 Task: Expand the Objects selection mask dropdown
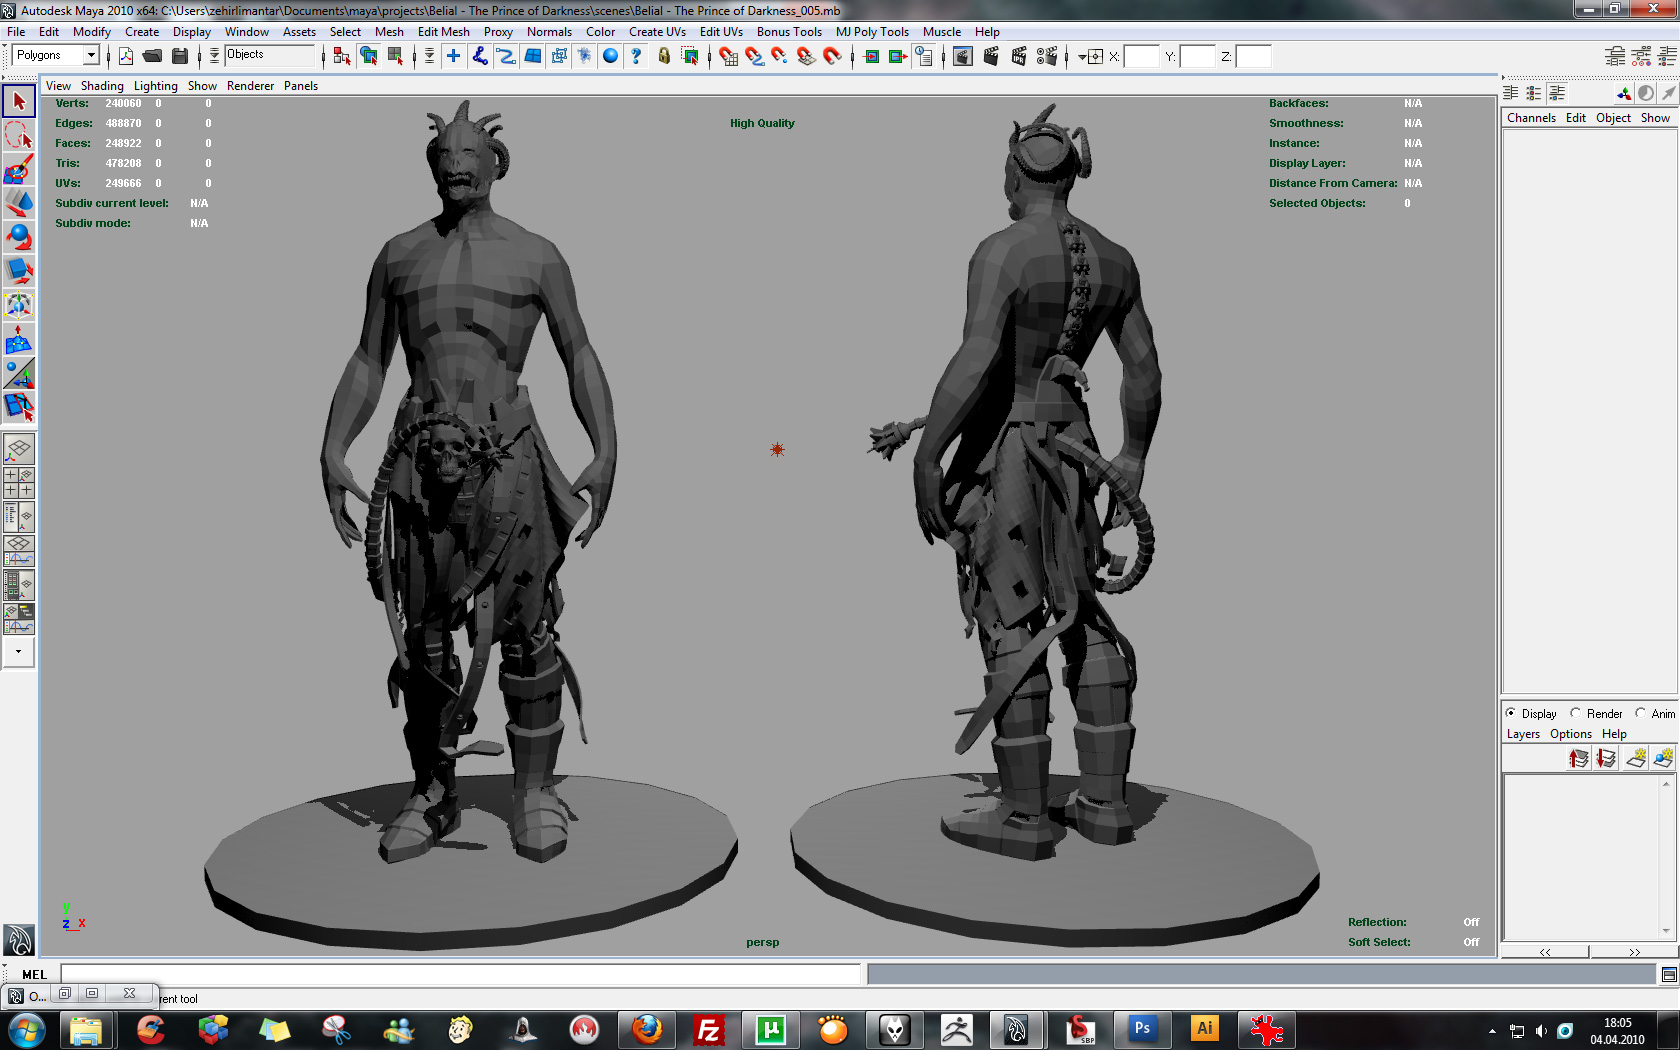pyautogui.click(x=214, y=56)
